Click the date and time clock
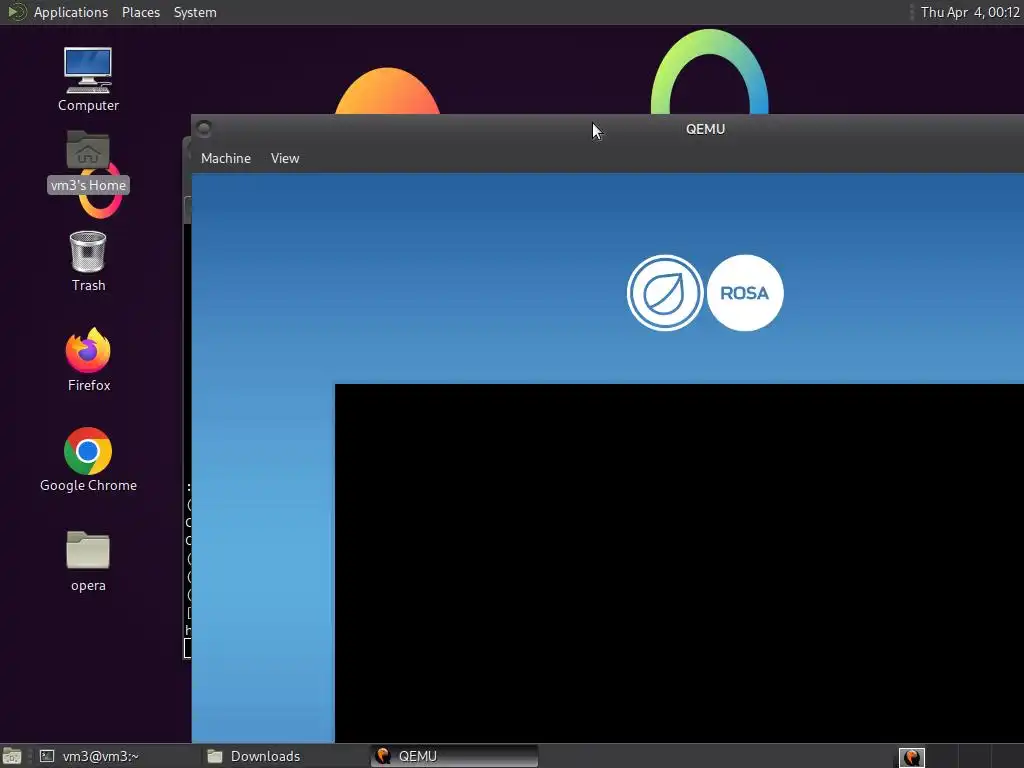Screen dimensions: 1024x768 (970, 12)
